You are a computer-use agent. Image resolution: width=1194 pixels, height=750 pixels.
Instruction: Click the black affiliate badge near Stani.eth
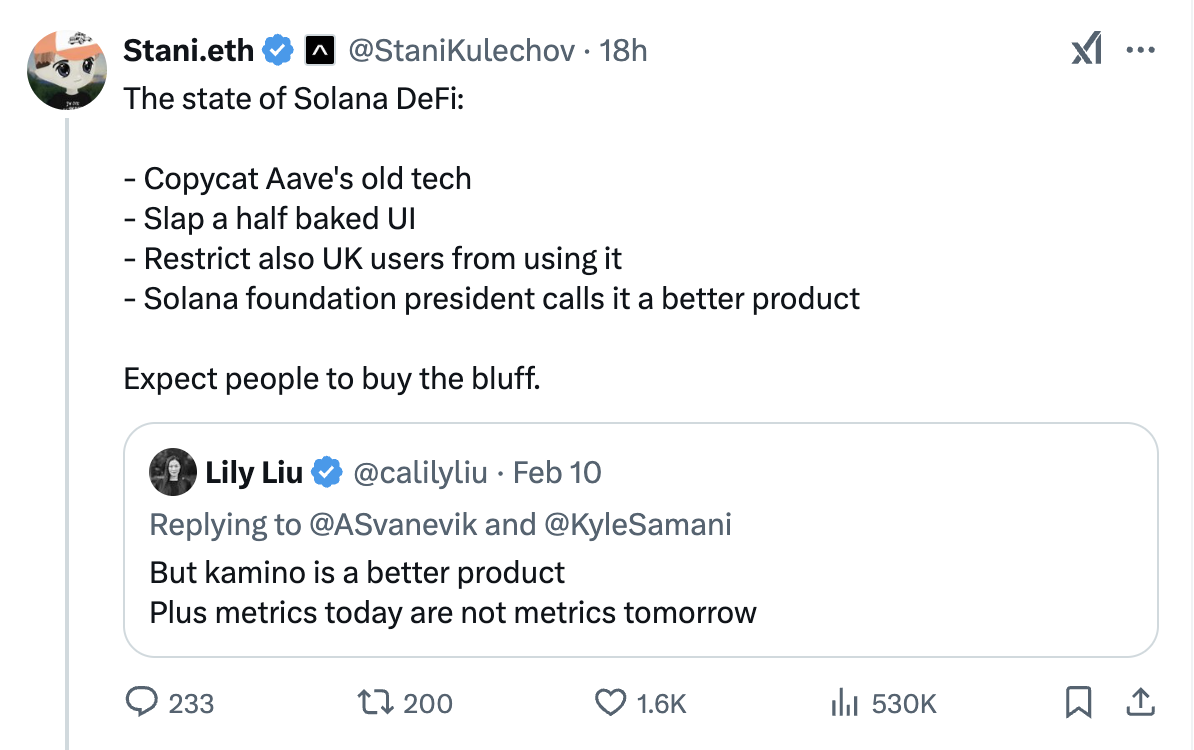318,50
